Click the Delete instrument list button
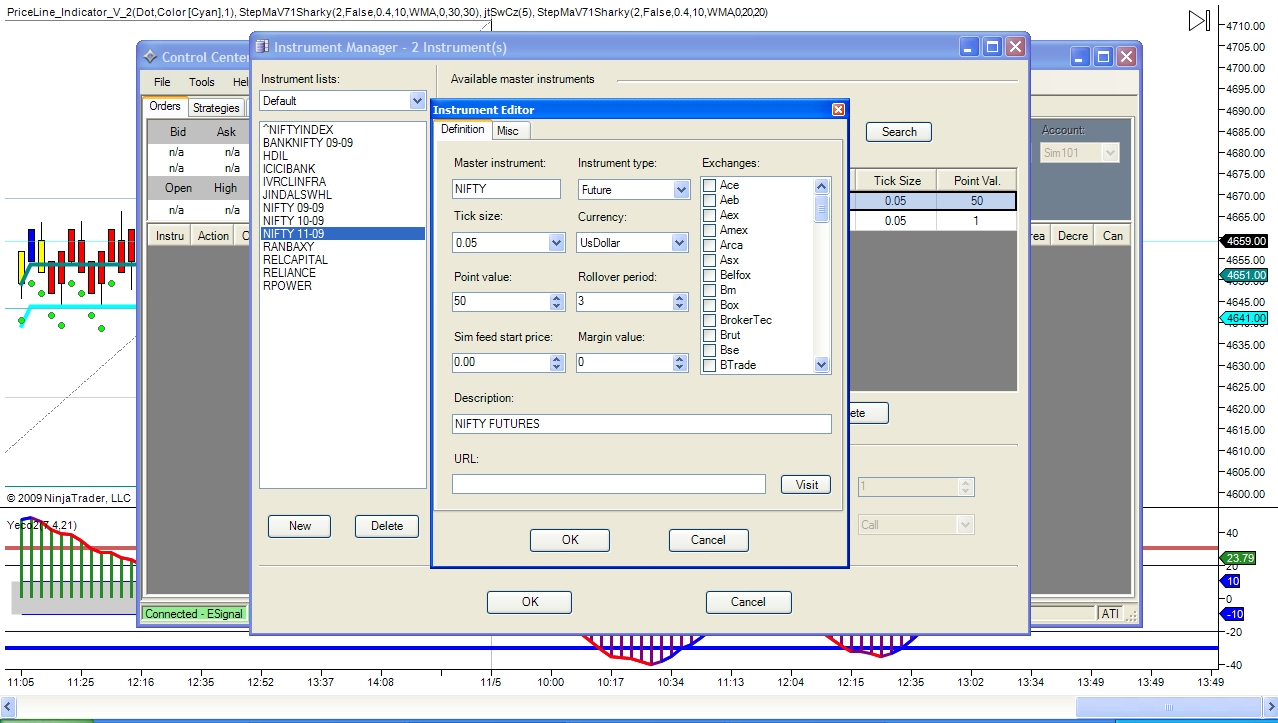The width and height of the screenshot is (1278, 723). [387, 526]
